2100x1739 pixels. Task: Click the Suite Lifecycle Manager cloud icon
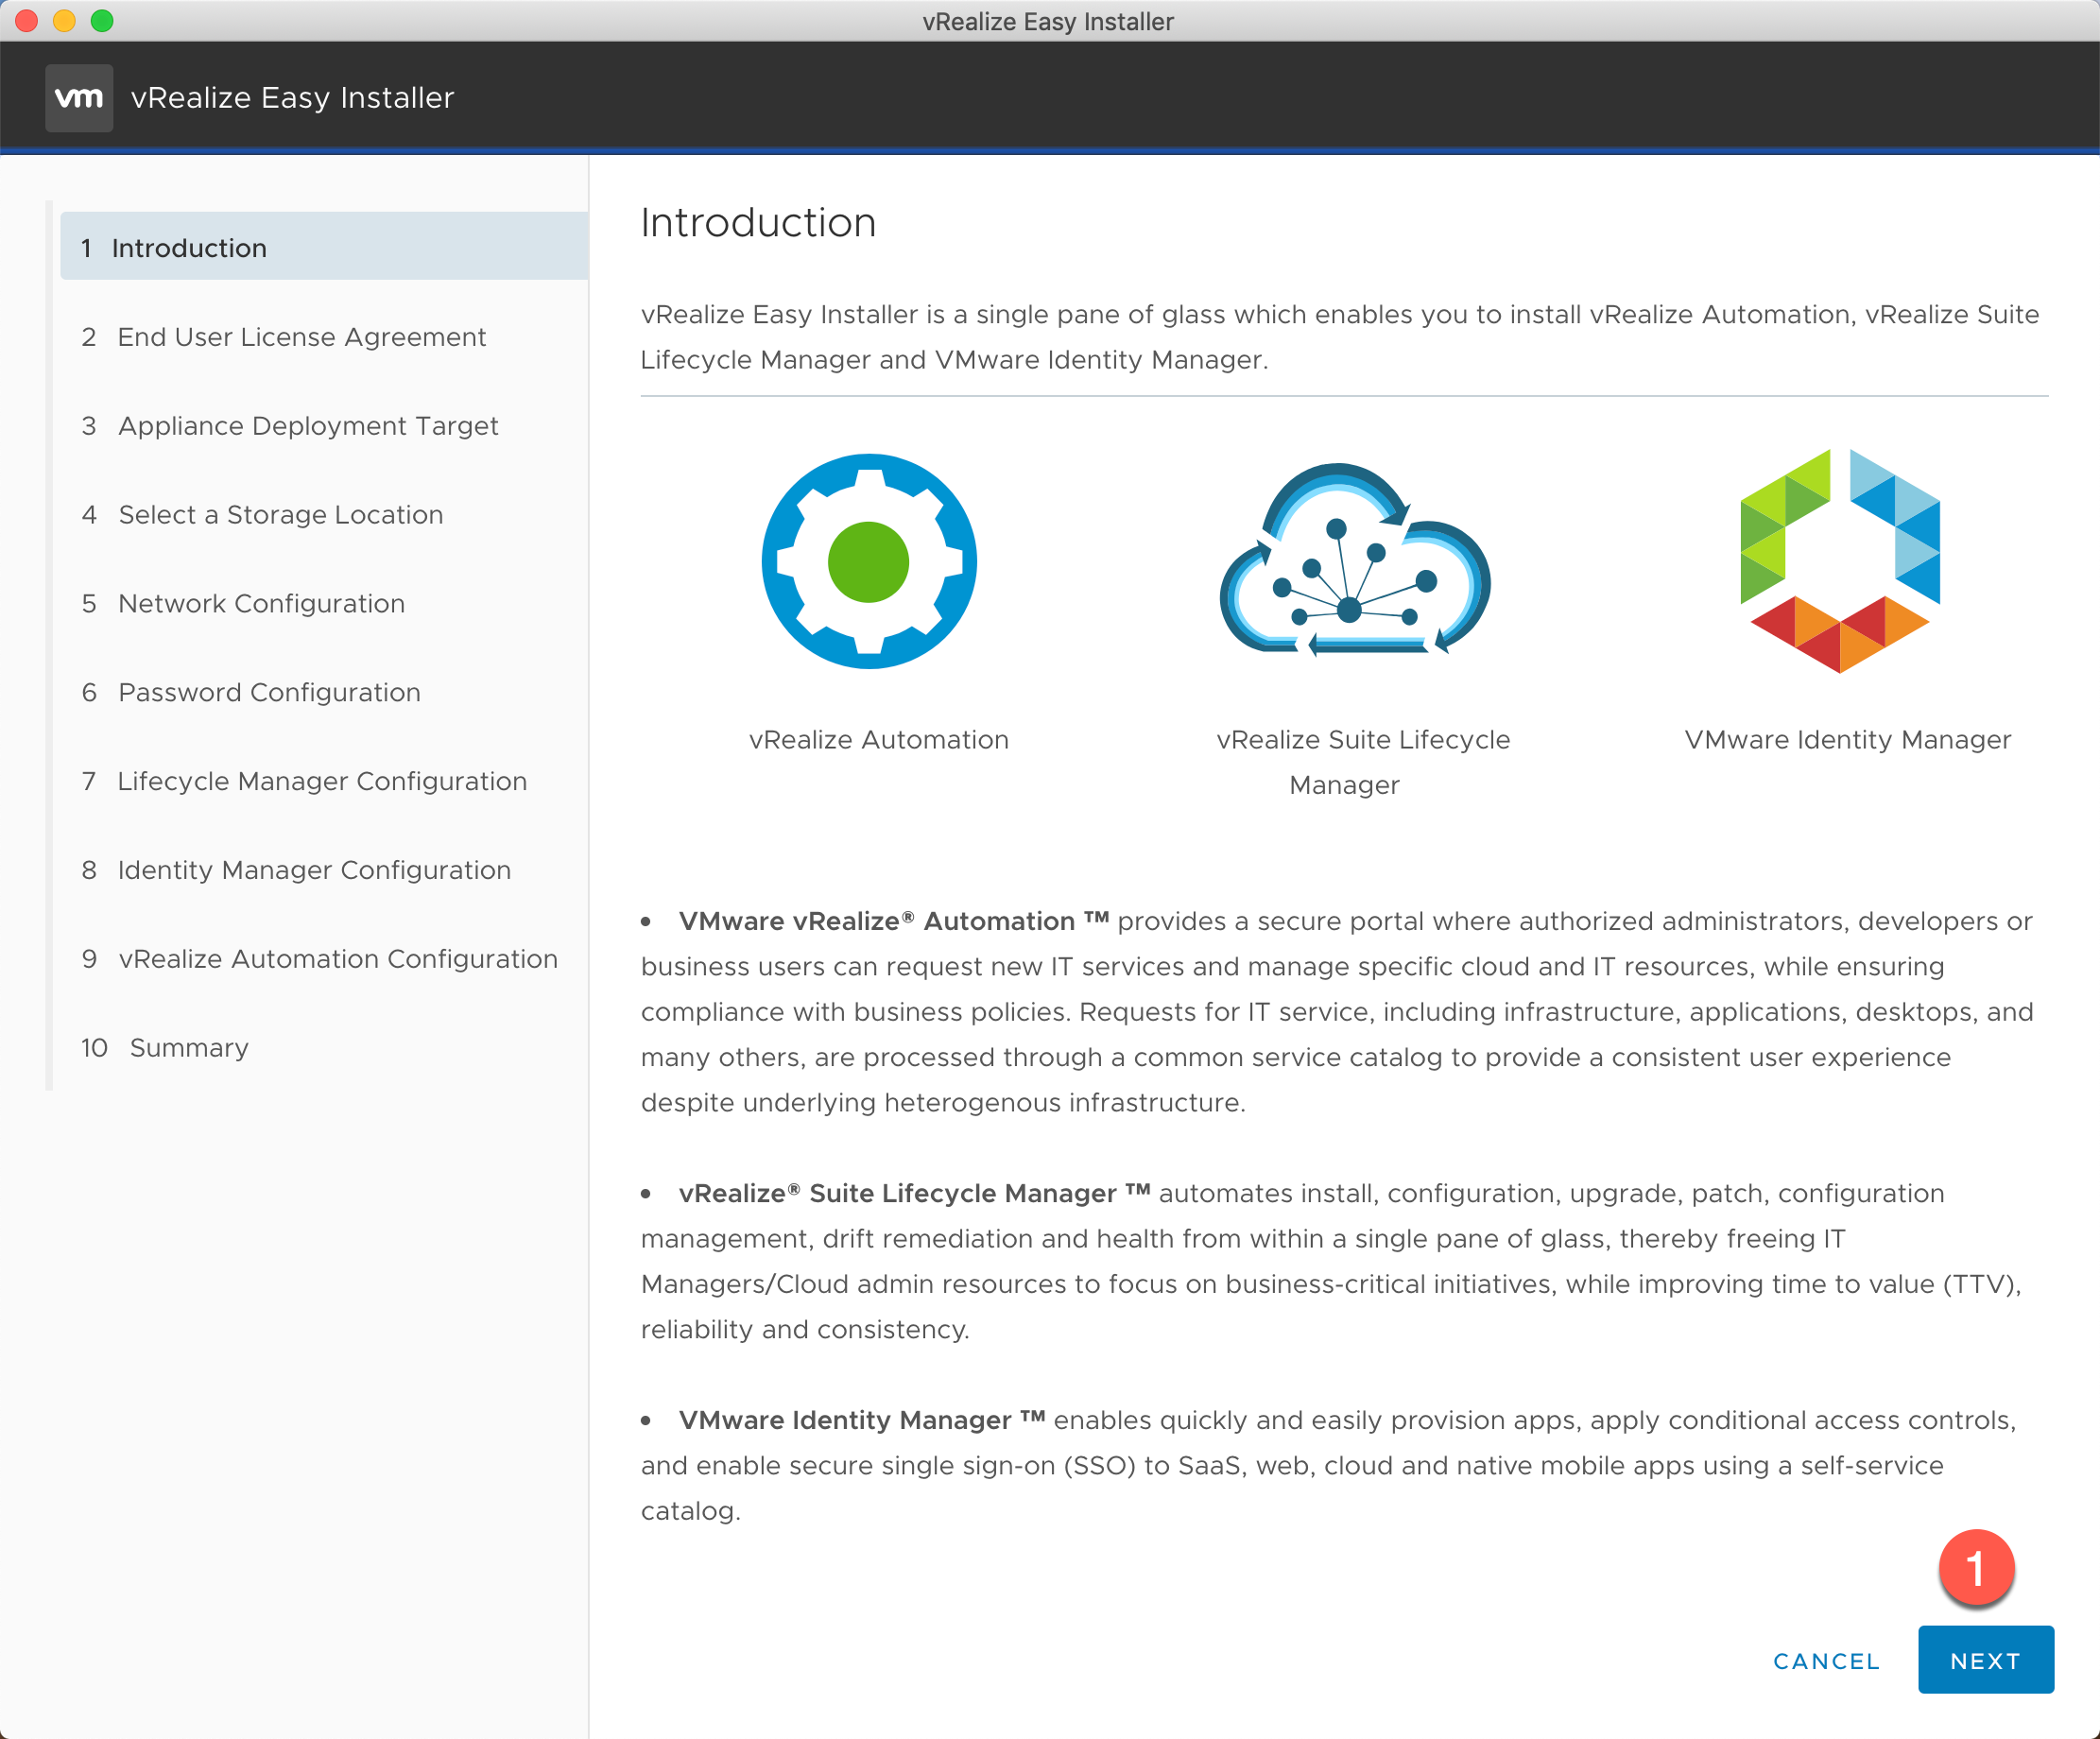coord(1354,560)
